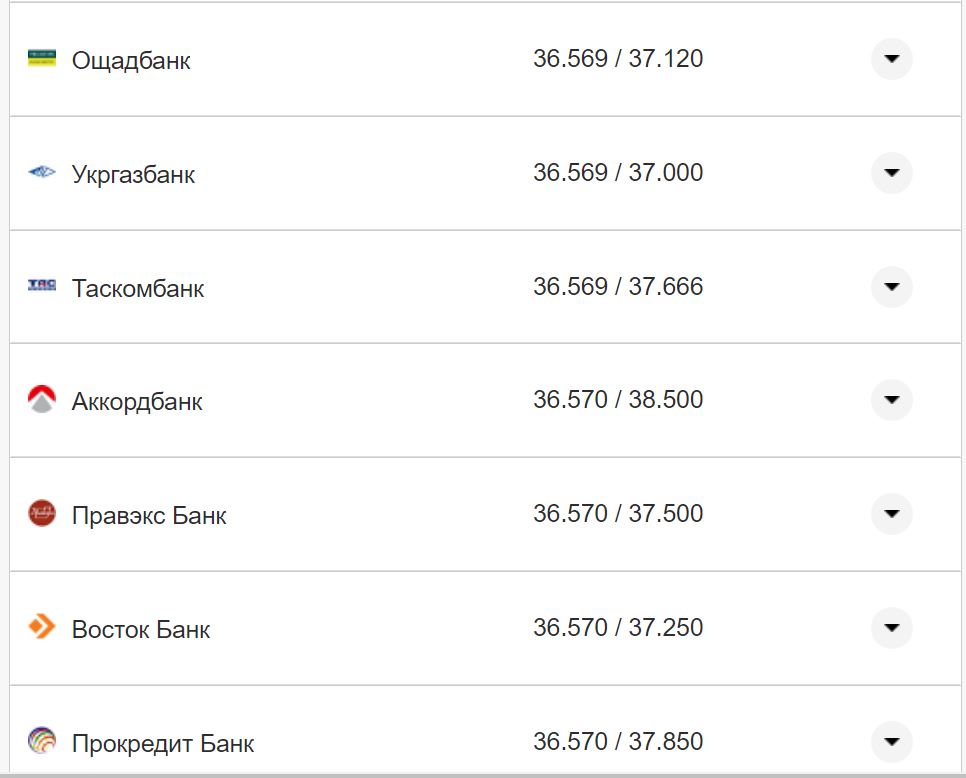Click the Таскомбанк logo icon
Viewport: 966px width, 778px height.
click(x=42, y=286)
